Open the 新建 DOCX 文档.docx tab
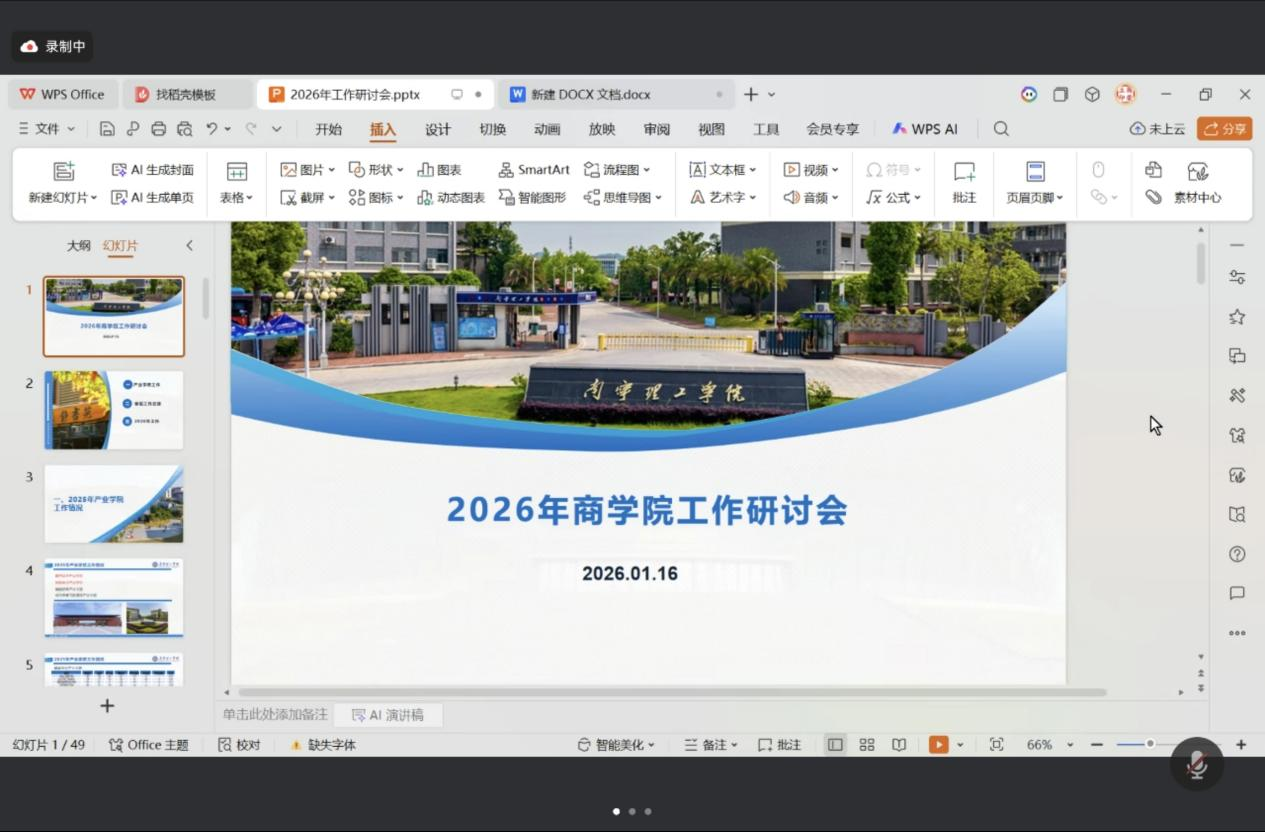Image resolution: width=1265 pixels, height=832 pixels. (x=590, y=95)
